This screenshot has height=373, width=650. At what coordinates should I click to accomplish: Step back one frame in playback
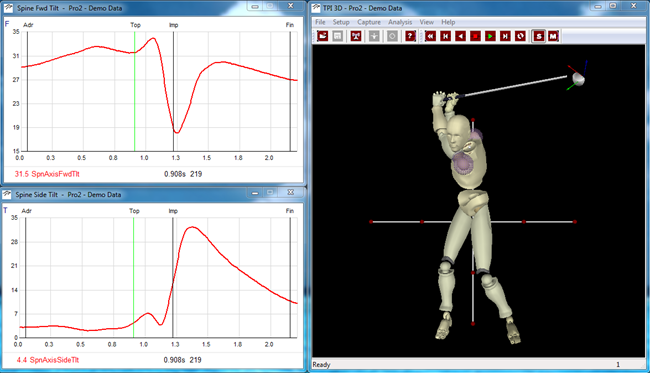tap(445, 36)
